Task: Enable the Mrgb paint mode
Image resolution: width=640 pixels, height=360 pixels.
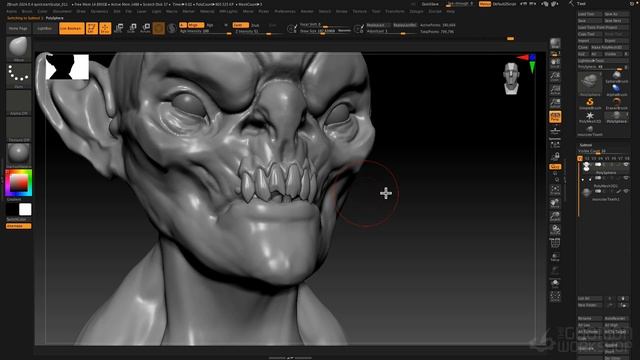Action: 195,25
